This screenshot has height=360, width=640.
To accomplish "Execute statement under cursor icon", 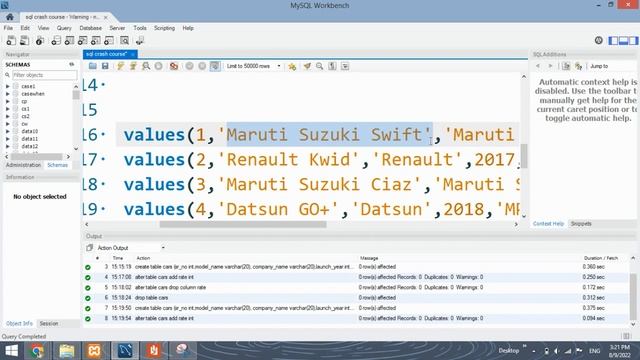I will (133, 66).
